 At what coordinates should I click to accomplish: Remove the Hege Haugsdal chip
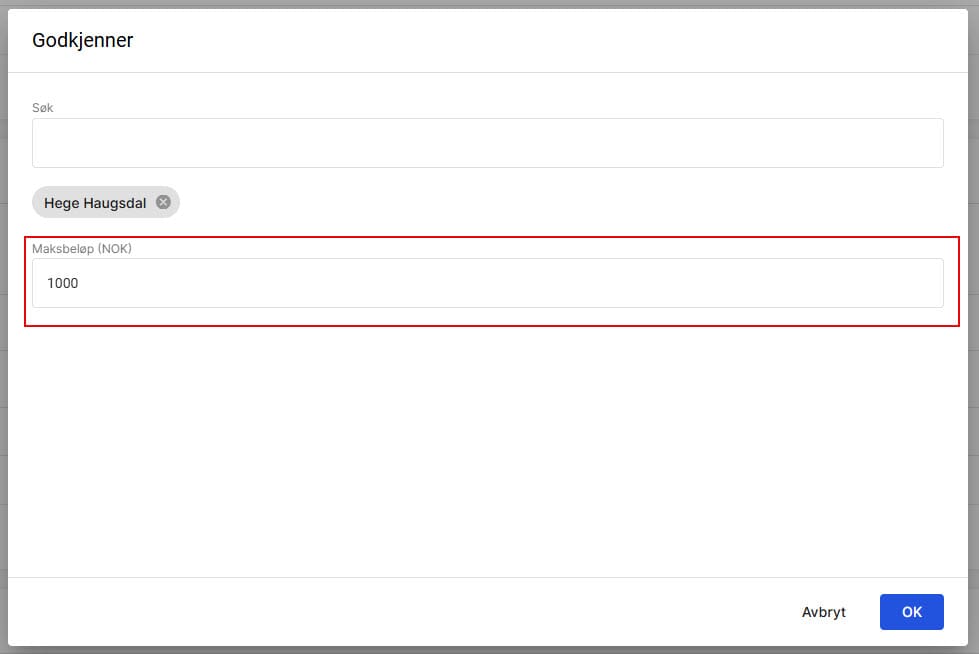pos(163,202)
